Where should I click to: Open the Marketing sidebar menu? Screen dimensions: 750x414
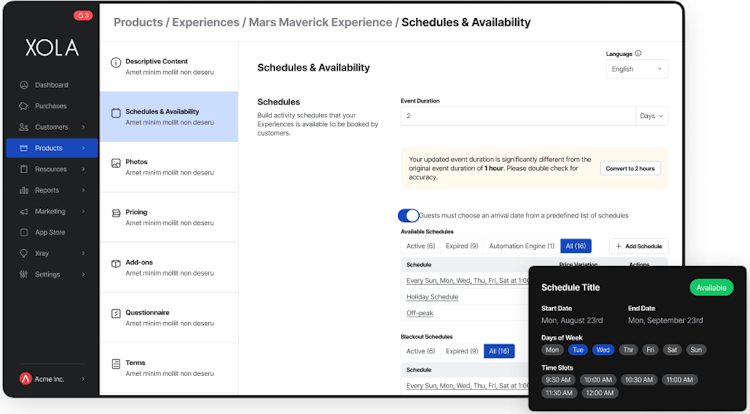50,211
